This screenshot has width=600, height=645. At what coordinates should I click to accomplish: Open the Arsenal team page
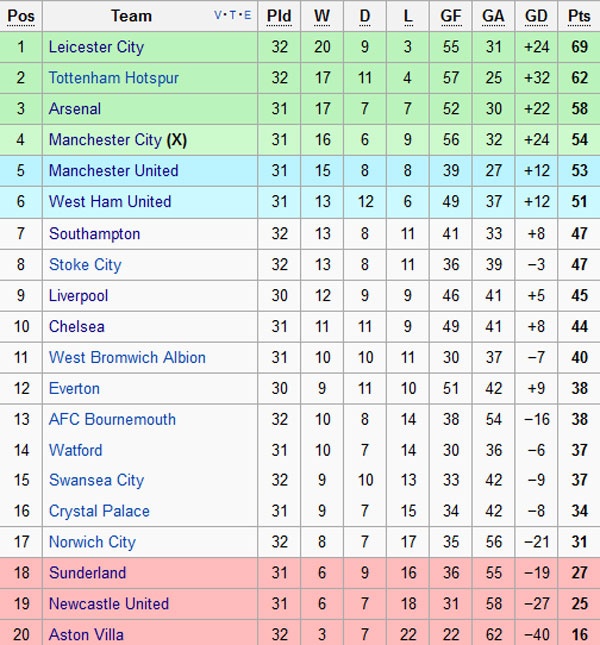click(75, 109)
